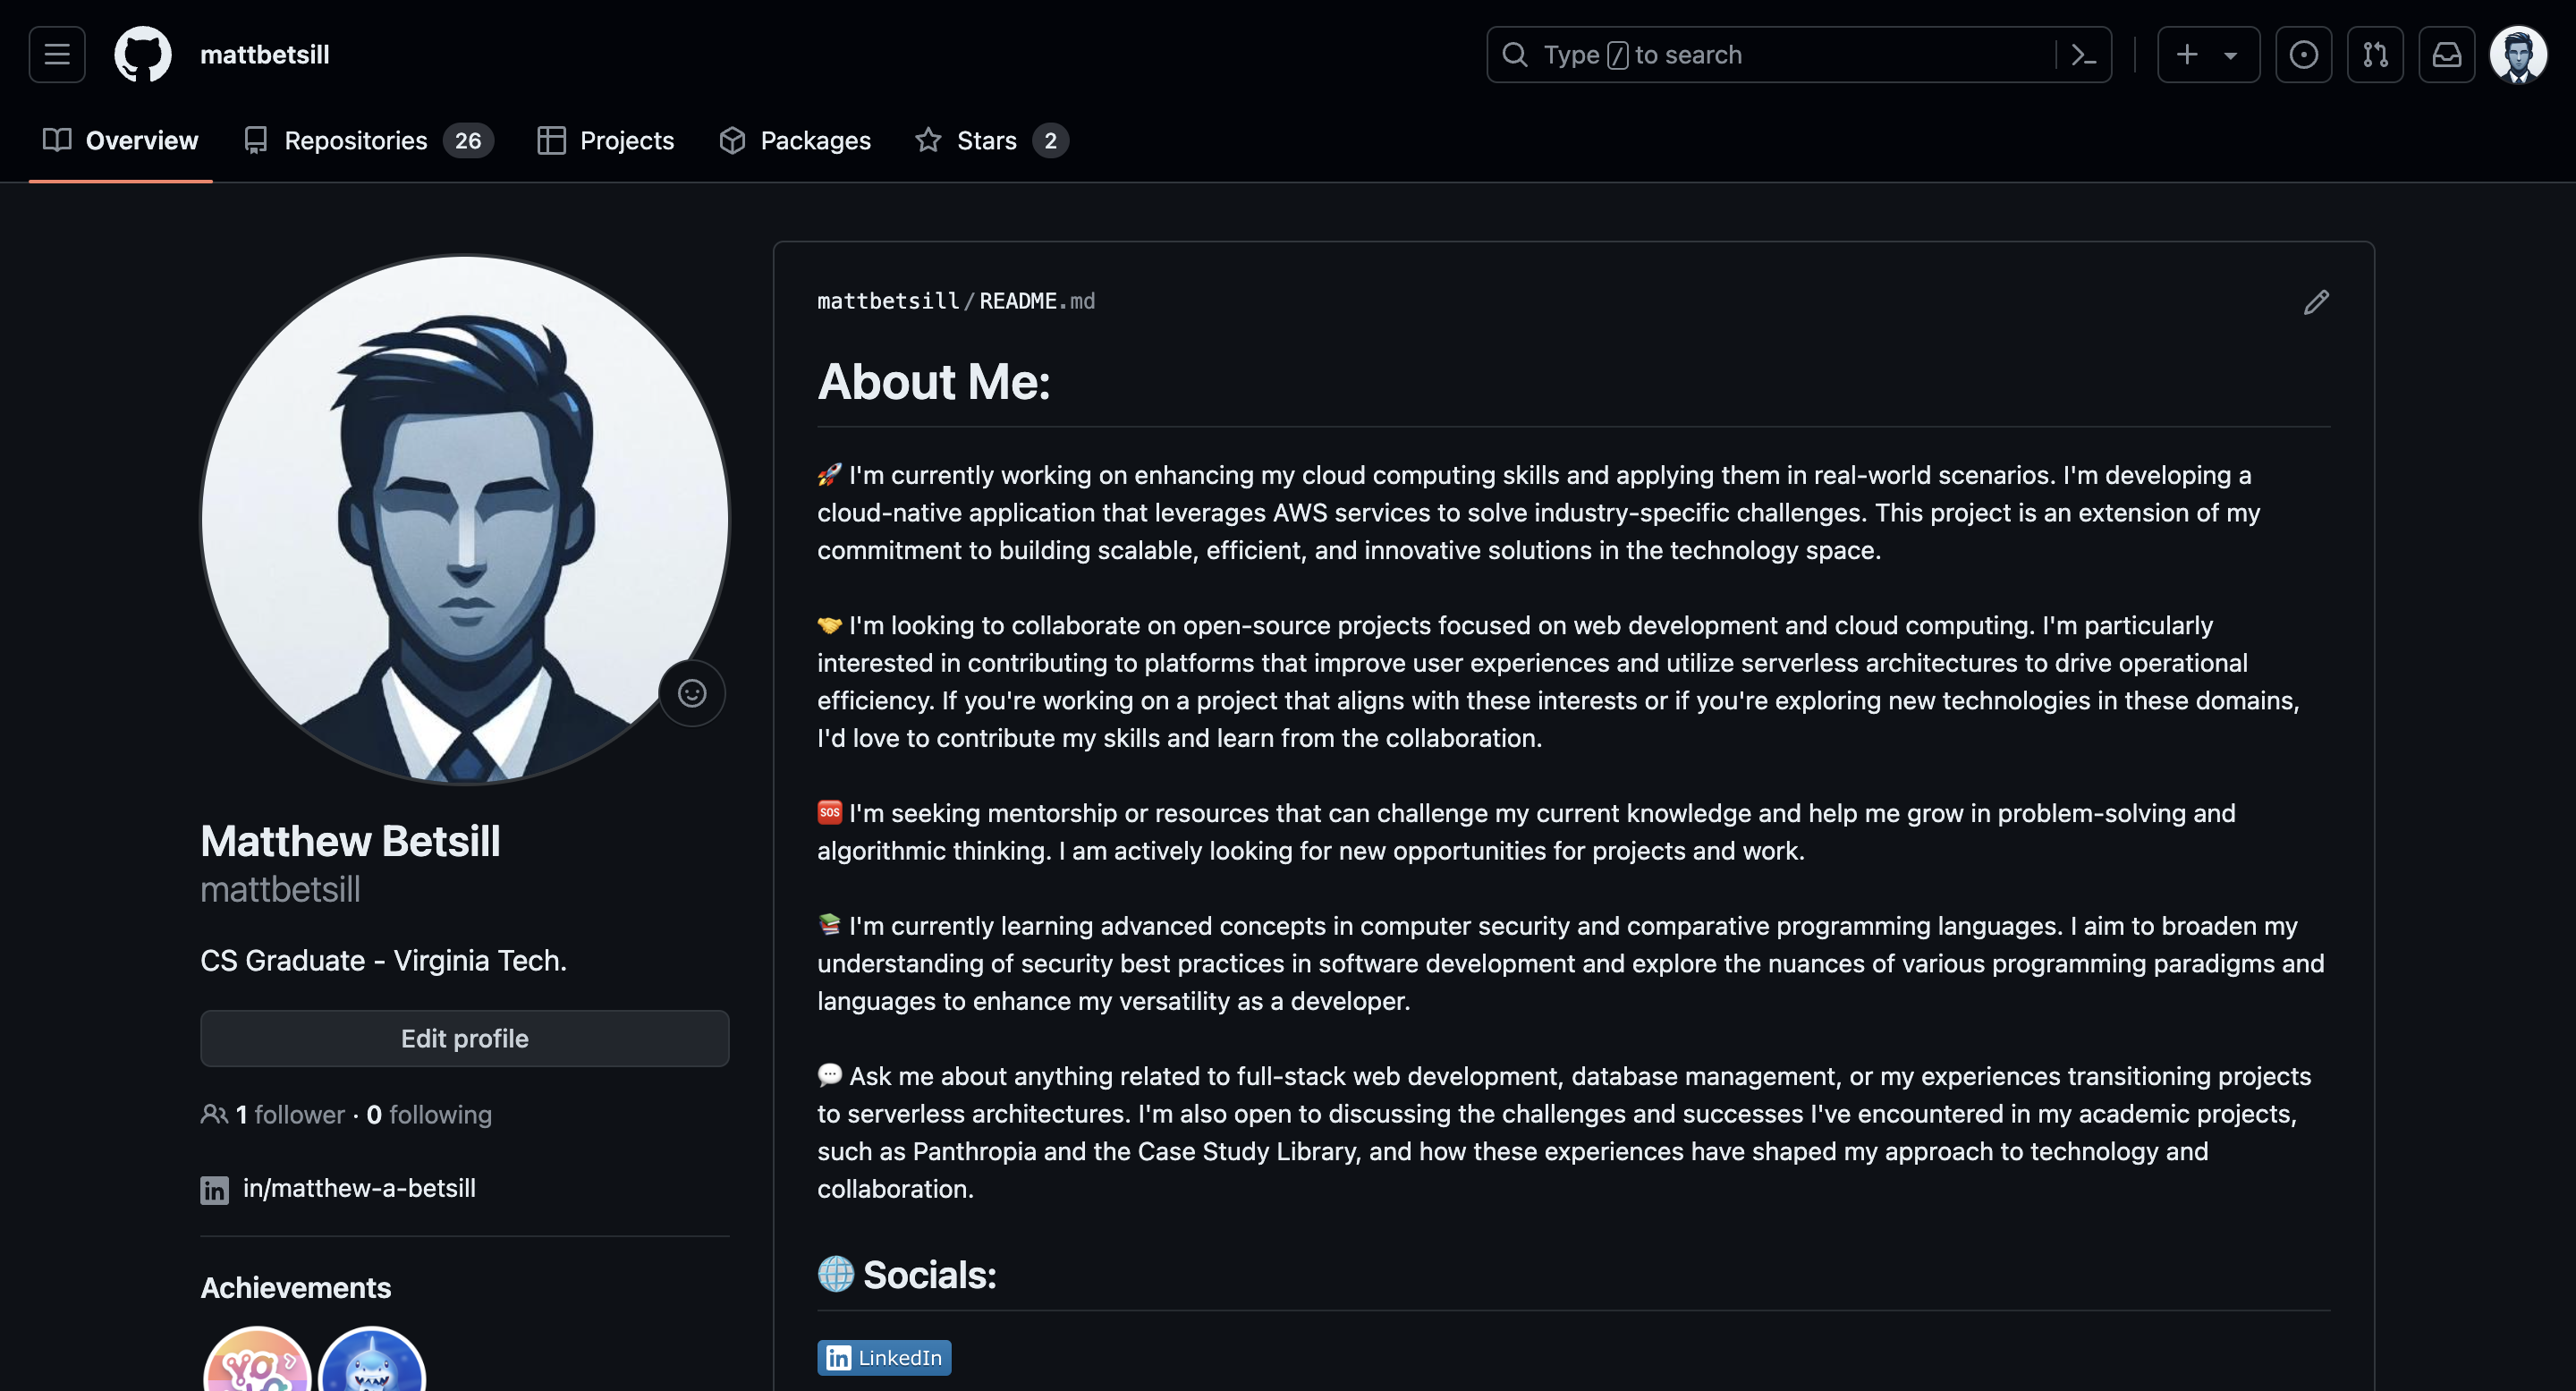The image size is (2576, 1391).
Task: Click the LinkedIn icon in sidebar
Action: click(214, 1189)
